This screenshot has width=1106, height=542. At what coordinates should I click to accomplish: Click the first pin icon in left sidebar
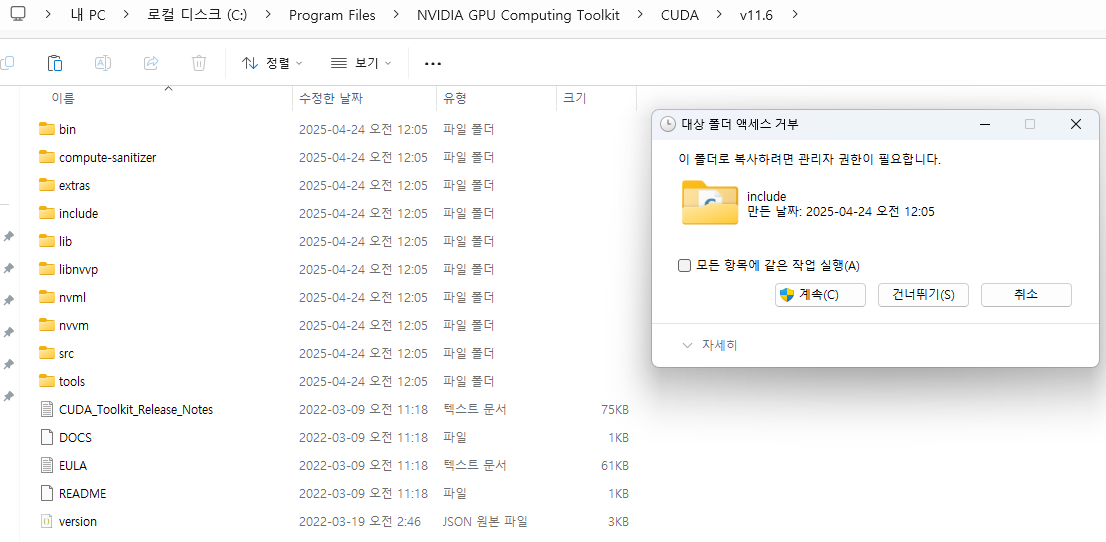[x=8, y=236]
